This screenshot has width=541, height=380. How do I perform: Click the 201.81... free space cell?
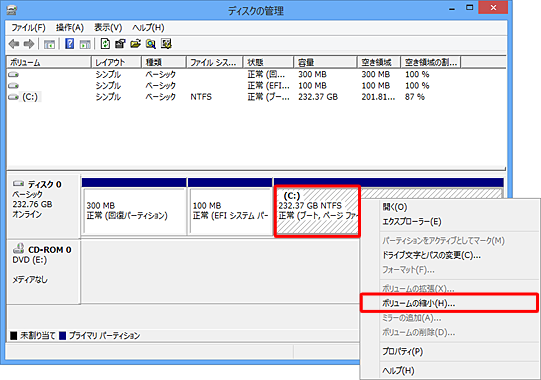click(378, 97)
